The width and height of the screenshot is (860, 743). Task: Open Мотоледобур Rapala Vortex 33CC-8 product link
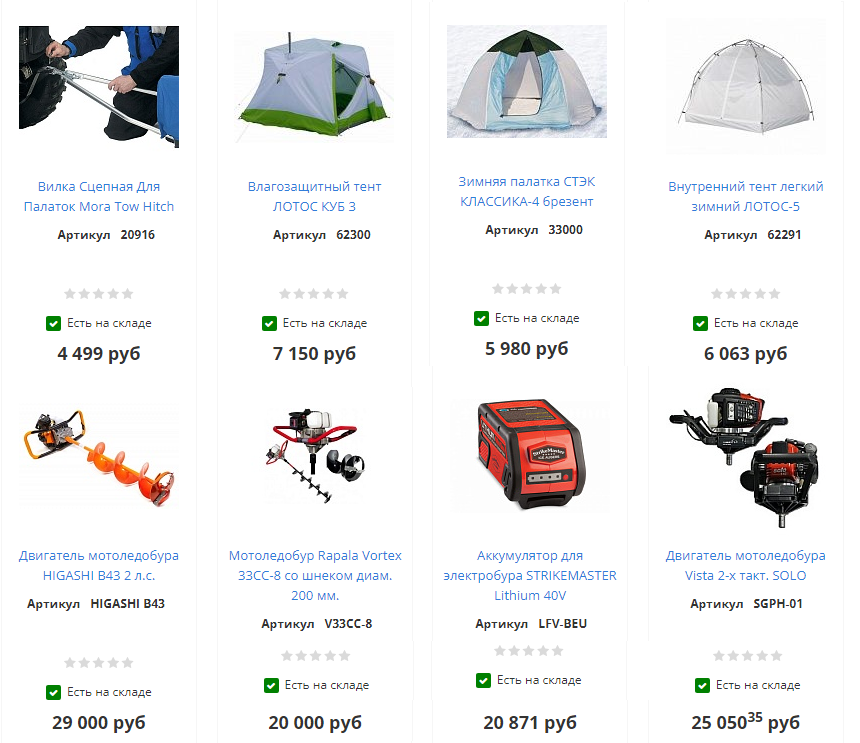coord(315,575)
